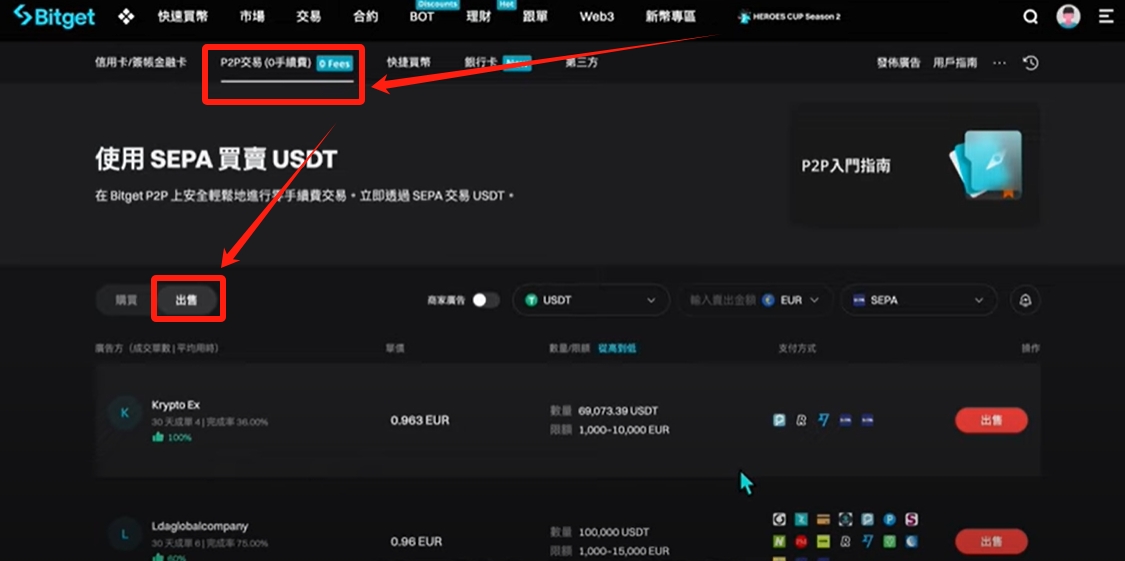Viewport: 1125px width, 561px height.
Task: Open the search magnifier icon
Action: click(x=1030, y=17)
